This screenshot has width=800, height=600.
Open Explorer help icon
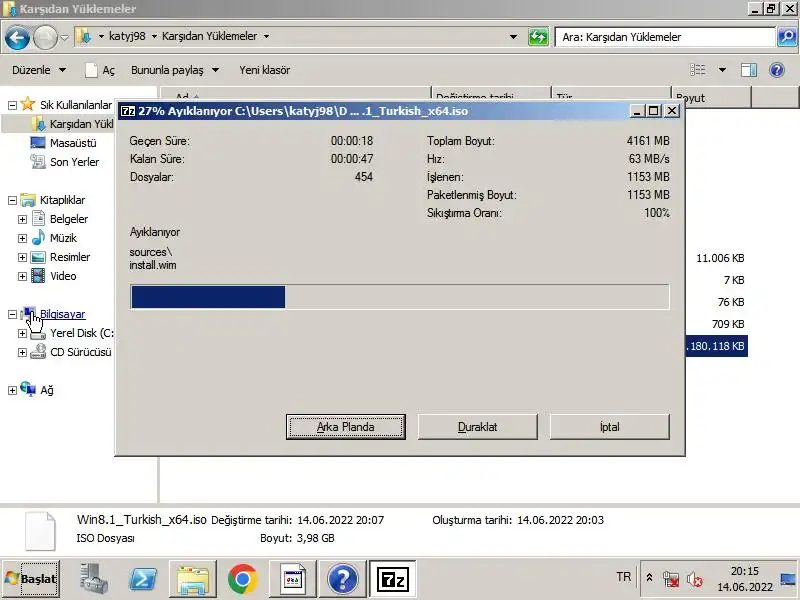pos(777,70)
